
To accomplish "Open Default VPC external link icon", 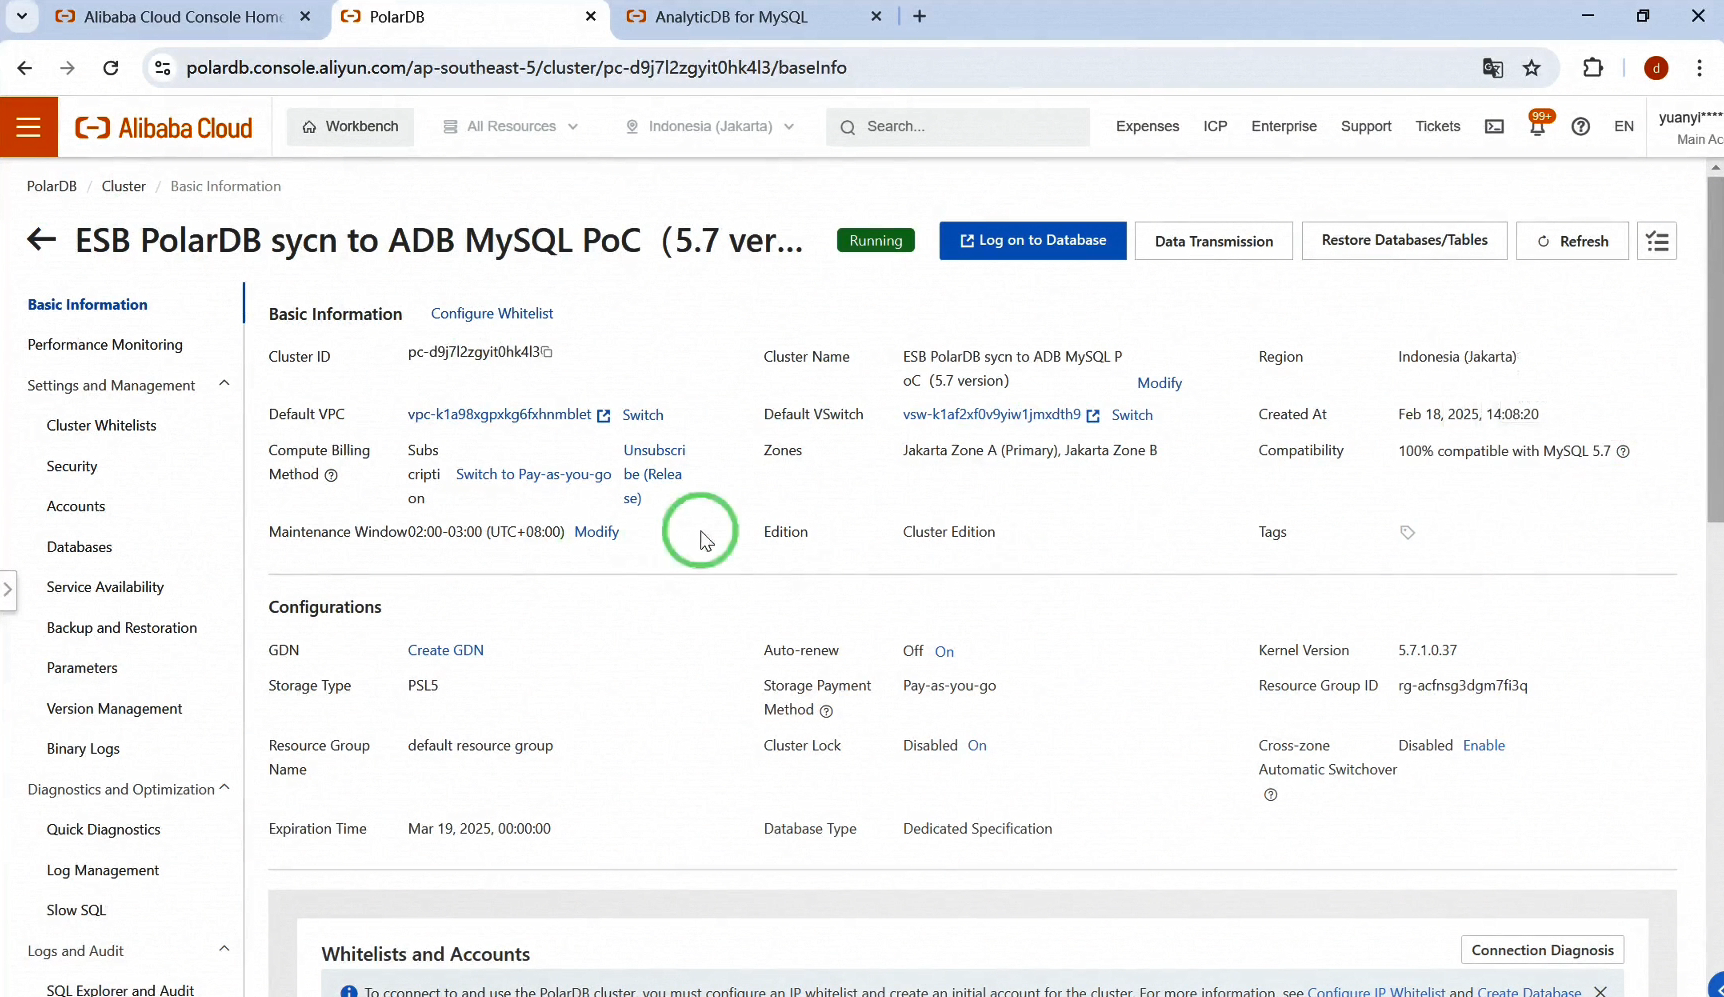I will tap(603, 416).
